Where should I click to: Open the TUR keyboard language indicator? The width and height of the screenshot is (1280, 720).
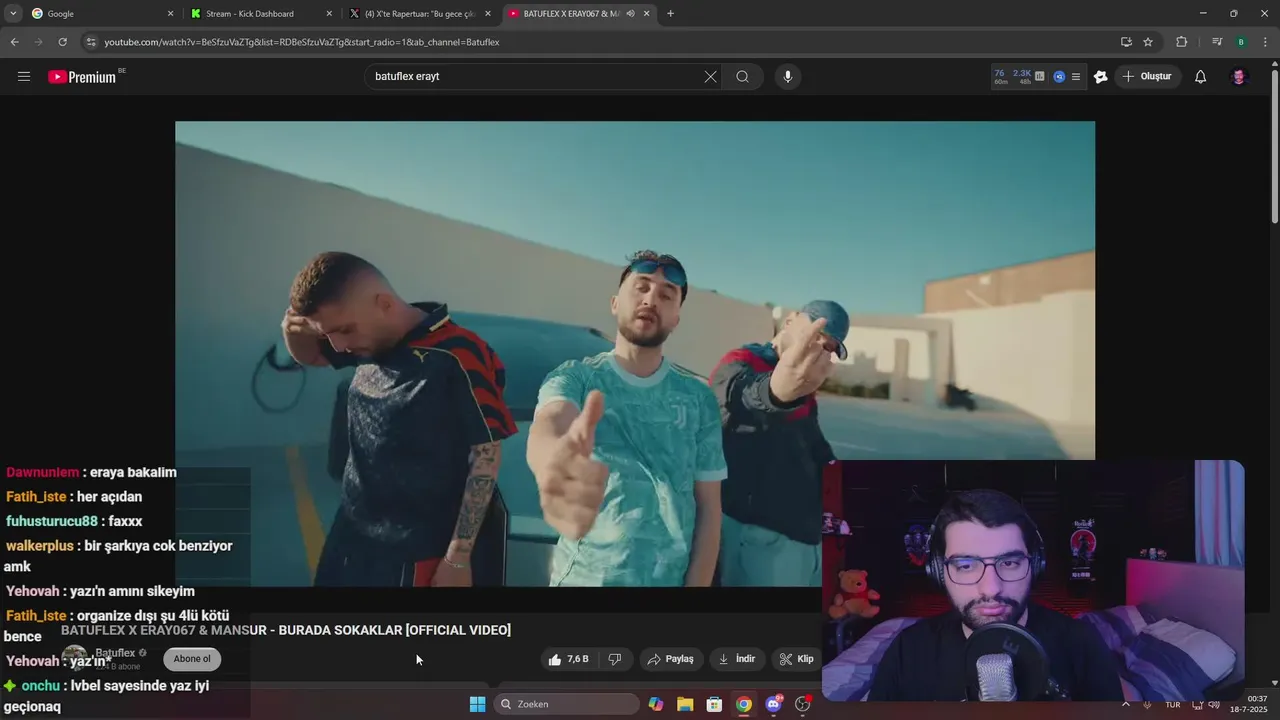1173,704
